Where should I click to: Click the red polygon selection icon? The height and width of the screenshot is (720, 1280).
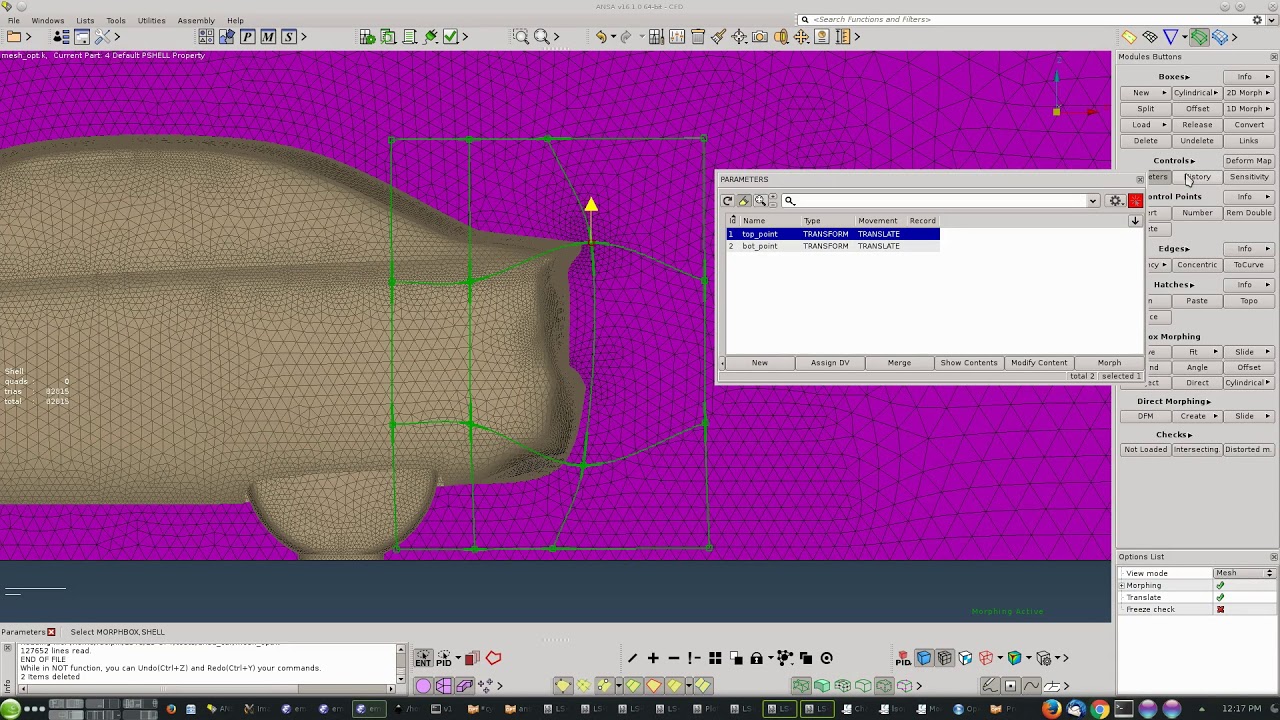point(494,658)
